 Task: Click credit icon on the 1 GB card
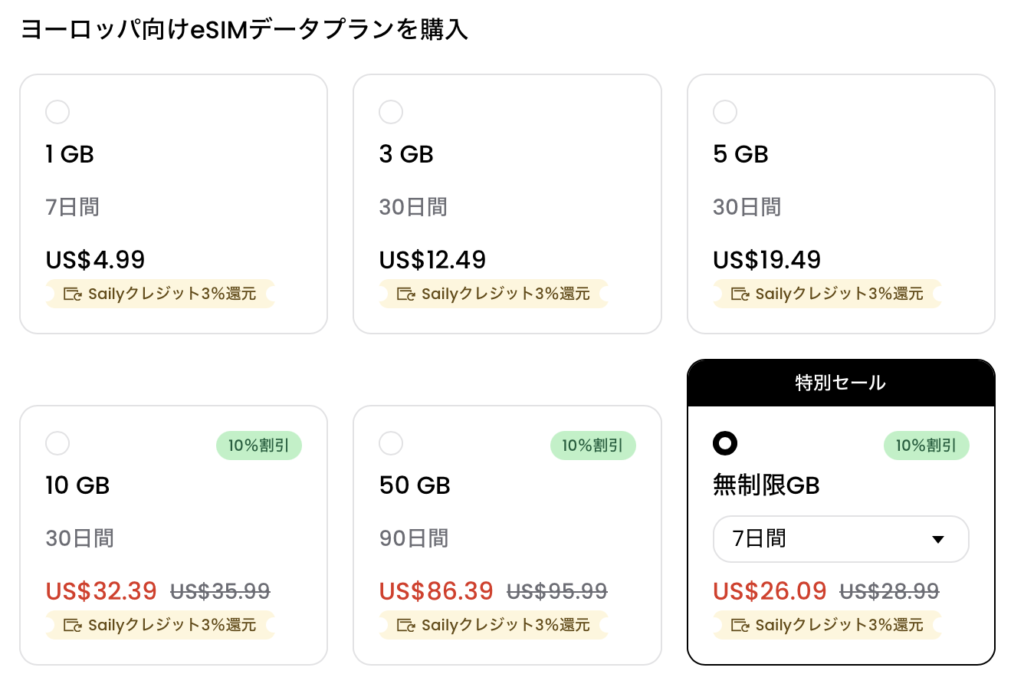tap(73, 294)
